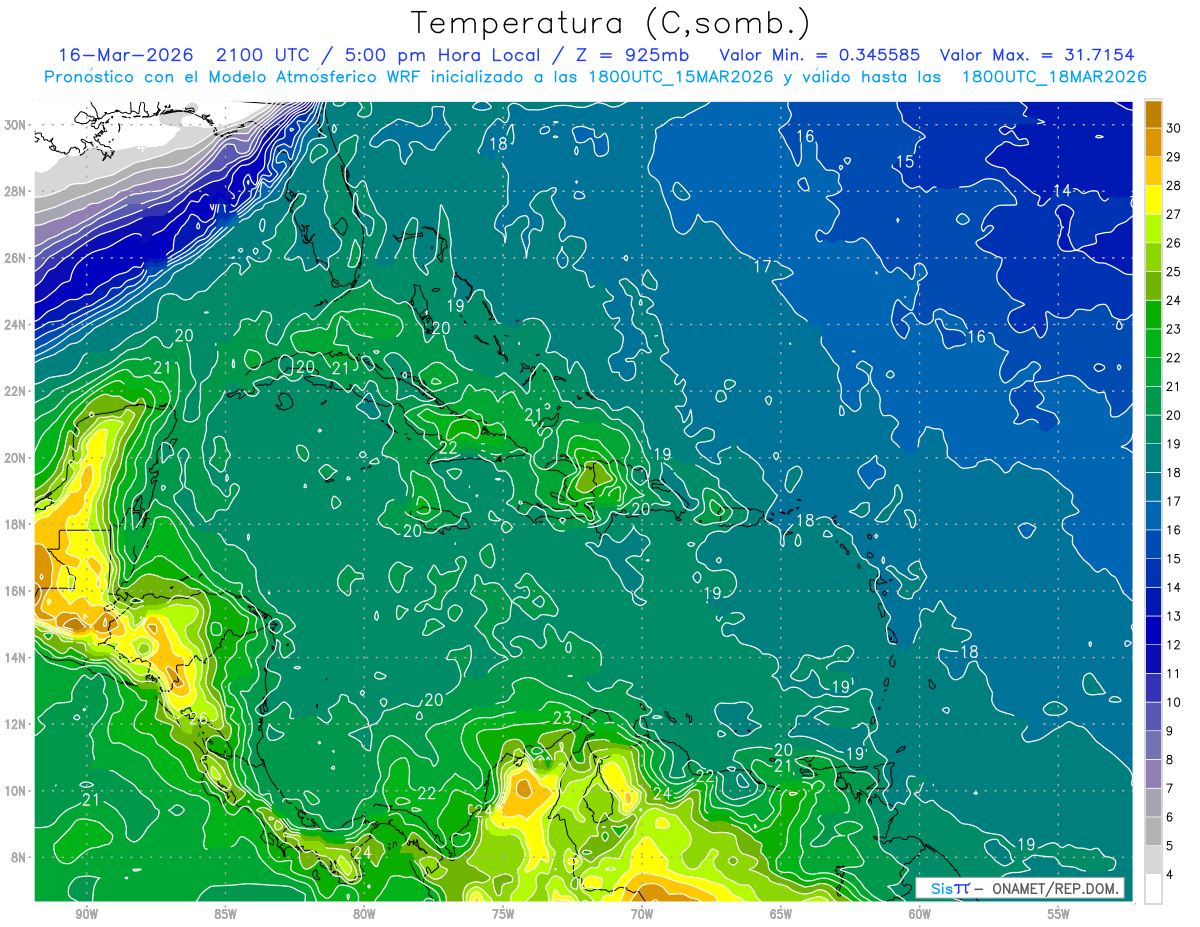Screen dimensions: 1200x927
Task: Click the contour label "14" on the map
Action: point(1063,190)
